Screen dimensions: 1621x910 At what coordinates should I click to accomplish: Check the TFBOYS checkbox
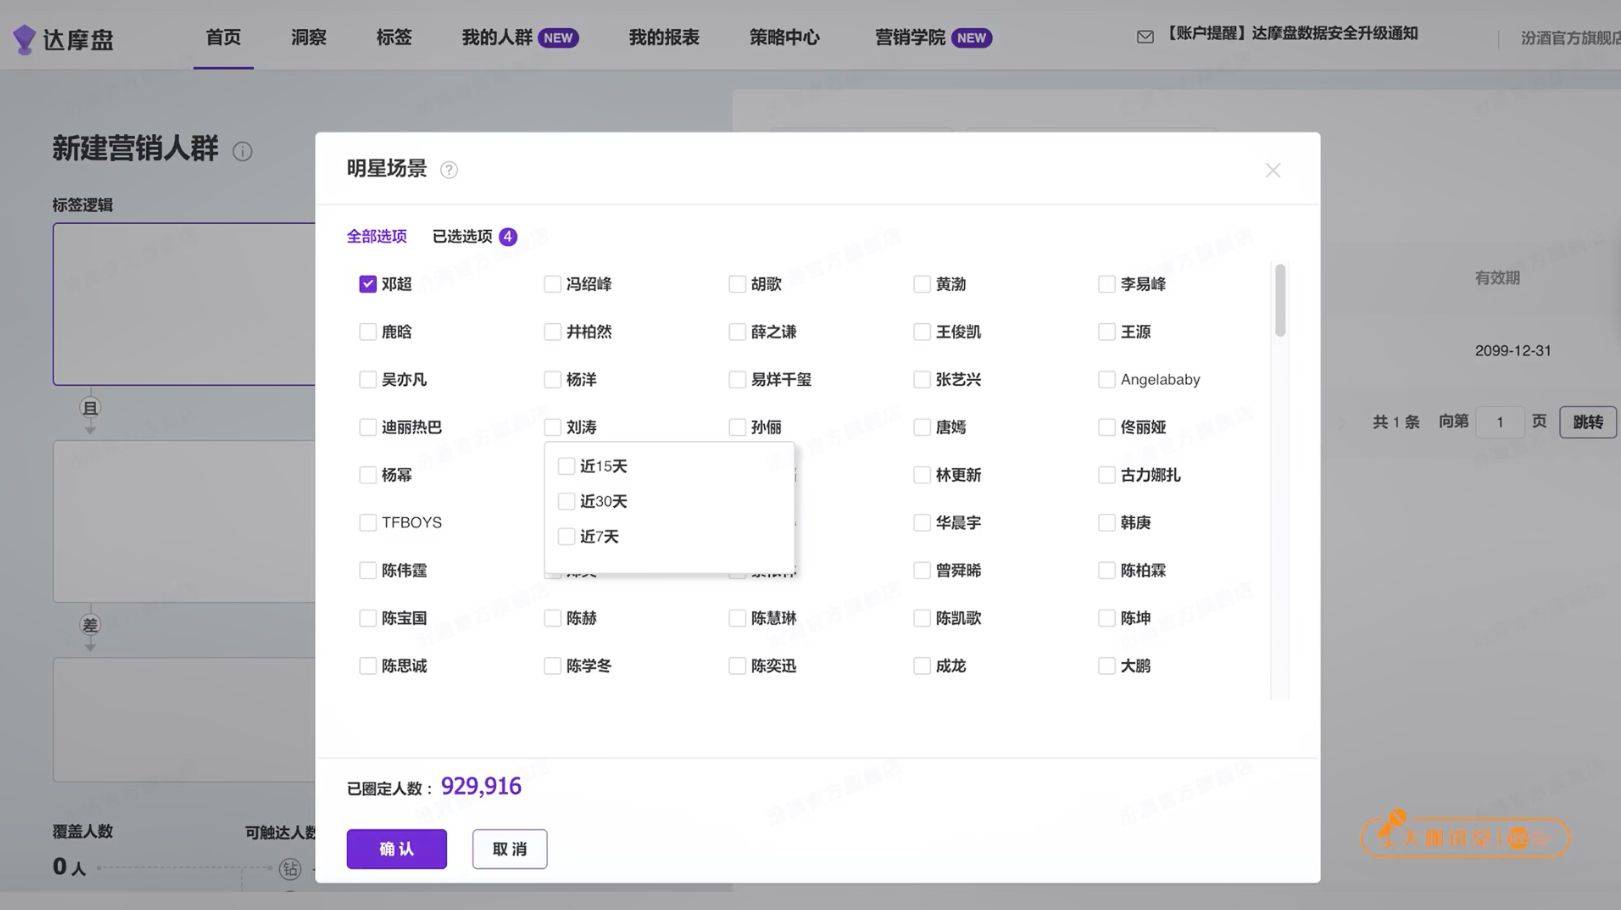coord(368,523)
